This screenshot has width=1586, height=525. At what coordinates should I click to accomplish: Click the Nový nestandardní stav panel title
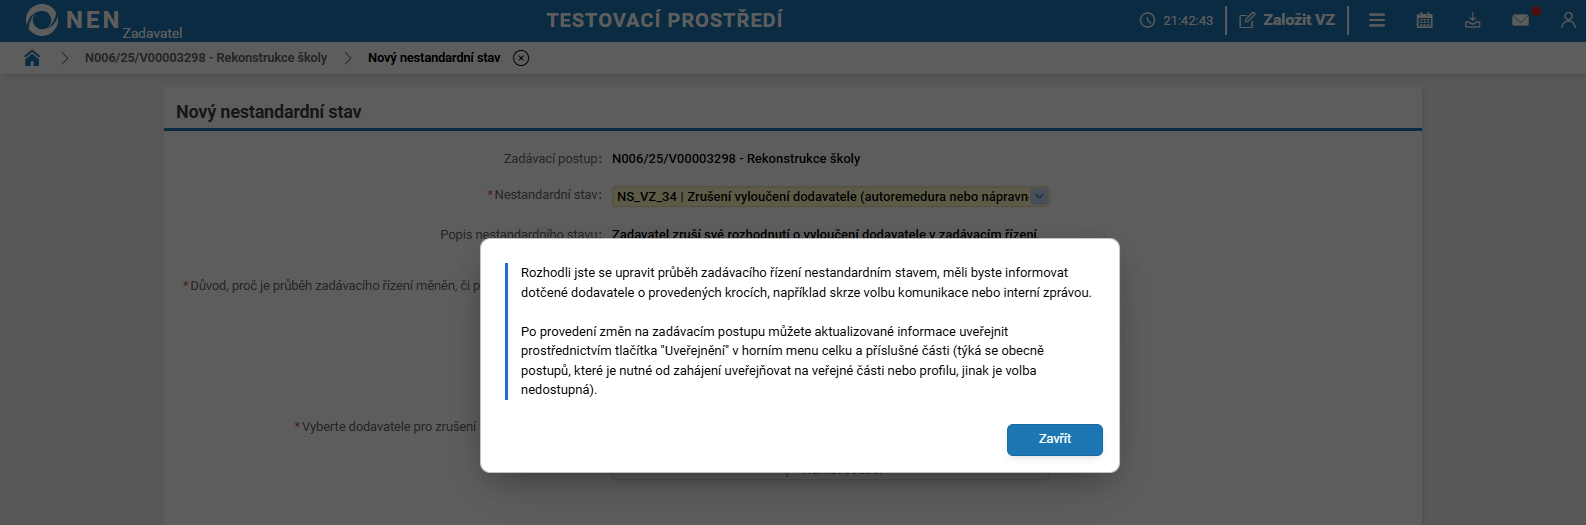[x=269, y=112]
